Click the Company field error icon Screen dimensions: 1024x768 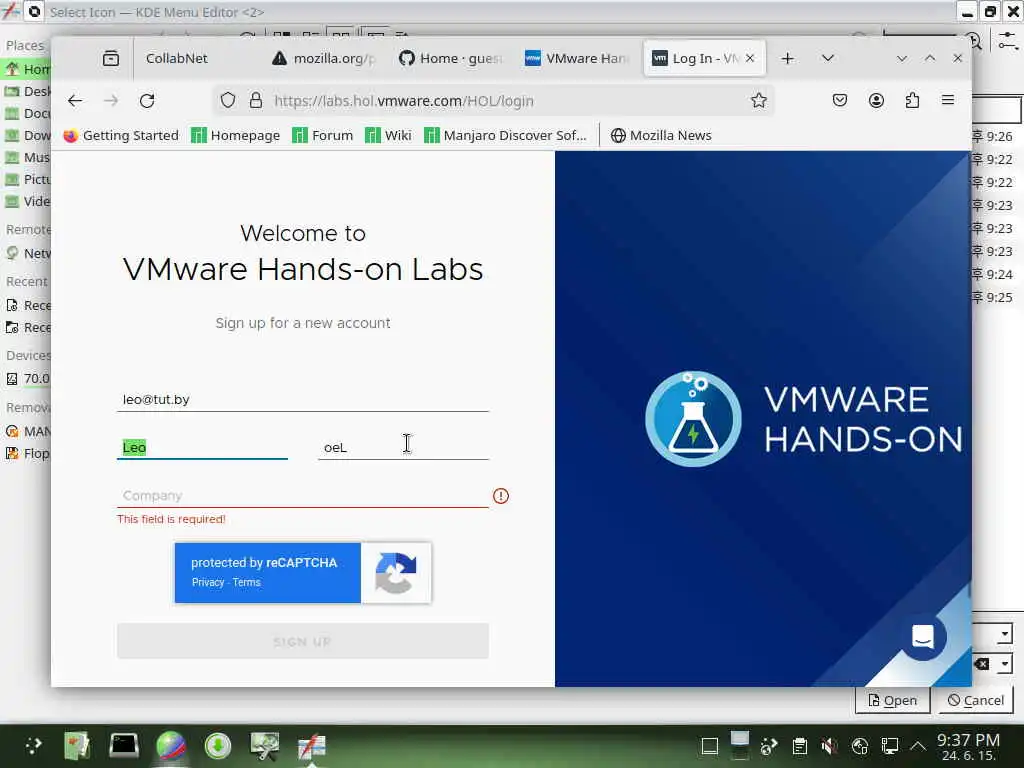[501, 496]
